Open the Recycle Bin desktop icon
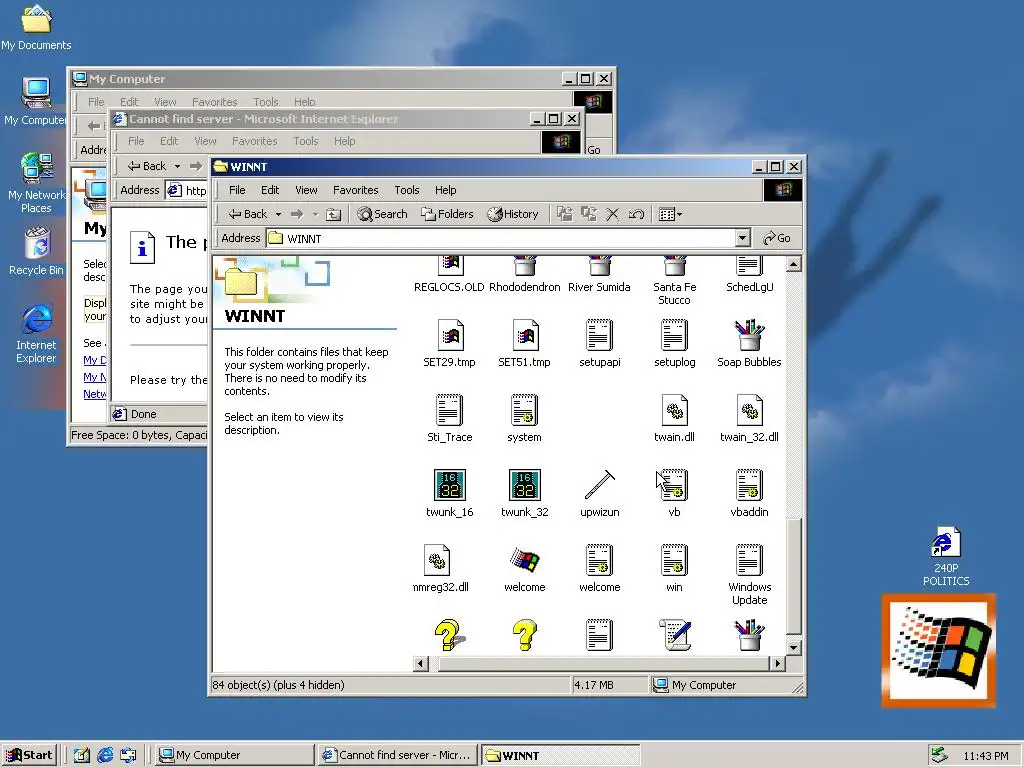 pyautogui.click(x=37, y=251)
